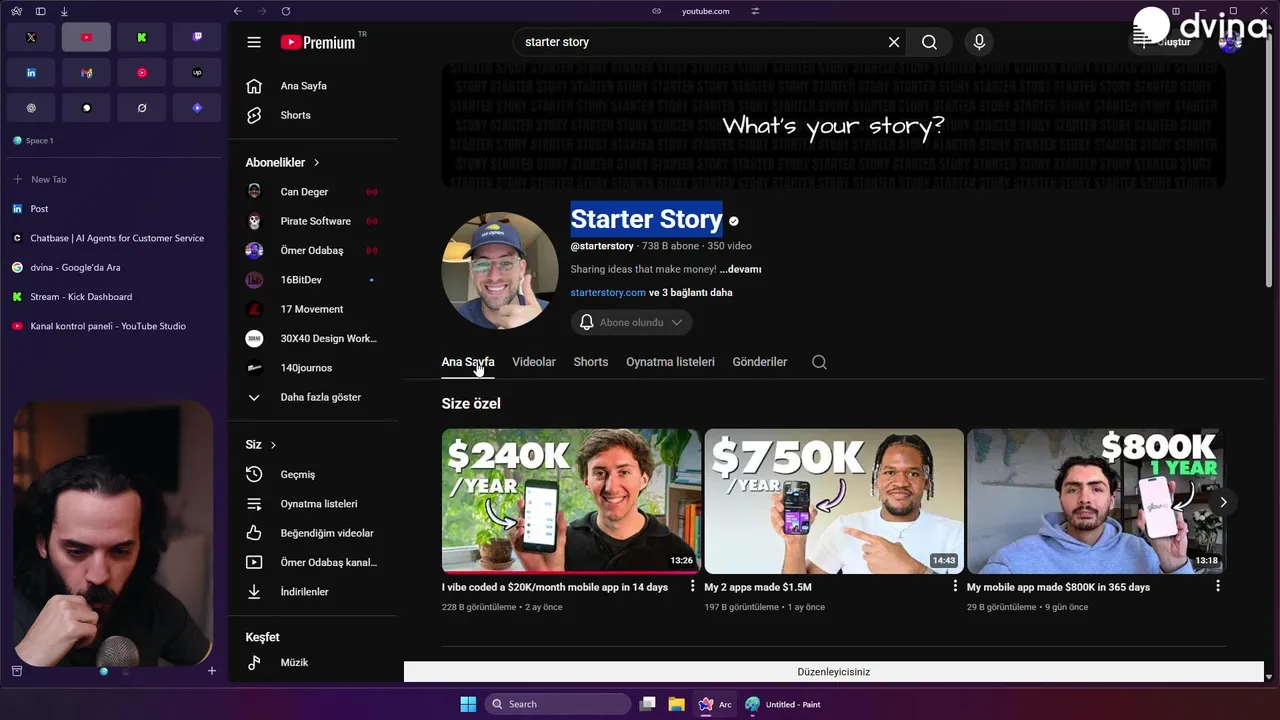Click the search magnifier button
Viewport: 1280px width, 720px height.
pyautogui.click(x=930, y=42)
